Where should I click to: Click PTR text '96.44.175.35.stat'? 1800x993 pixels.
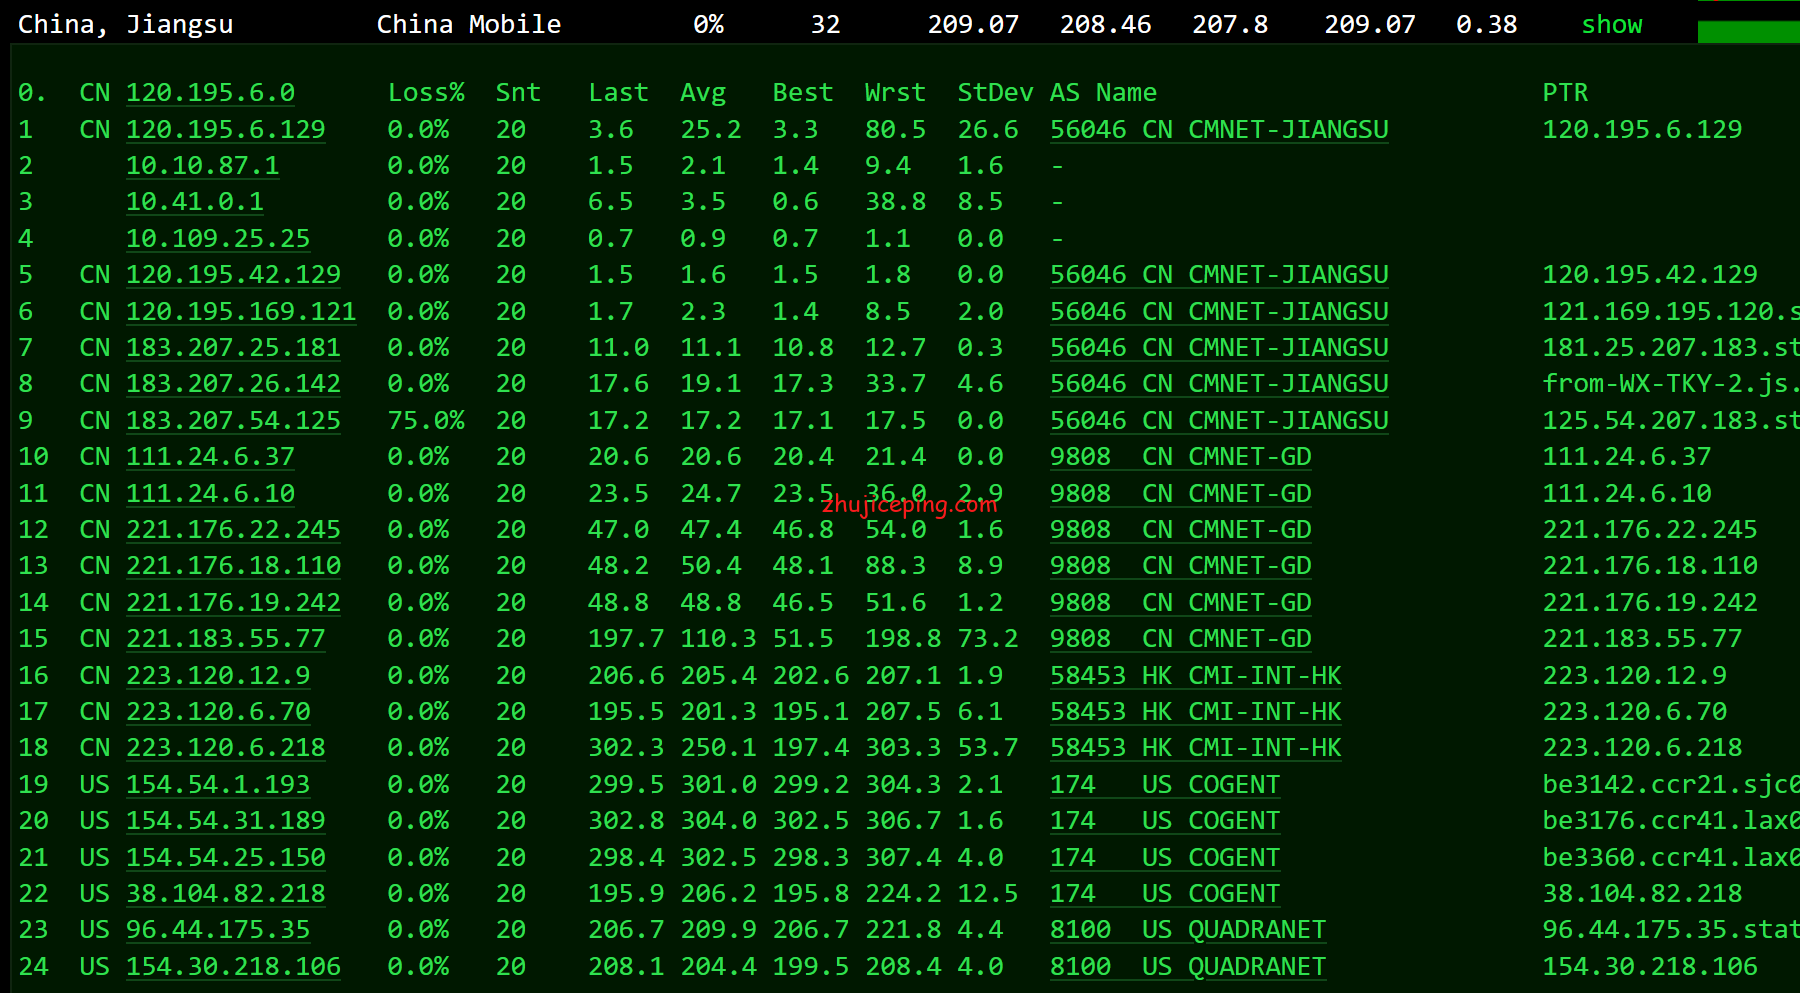pos(1671,929)
